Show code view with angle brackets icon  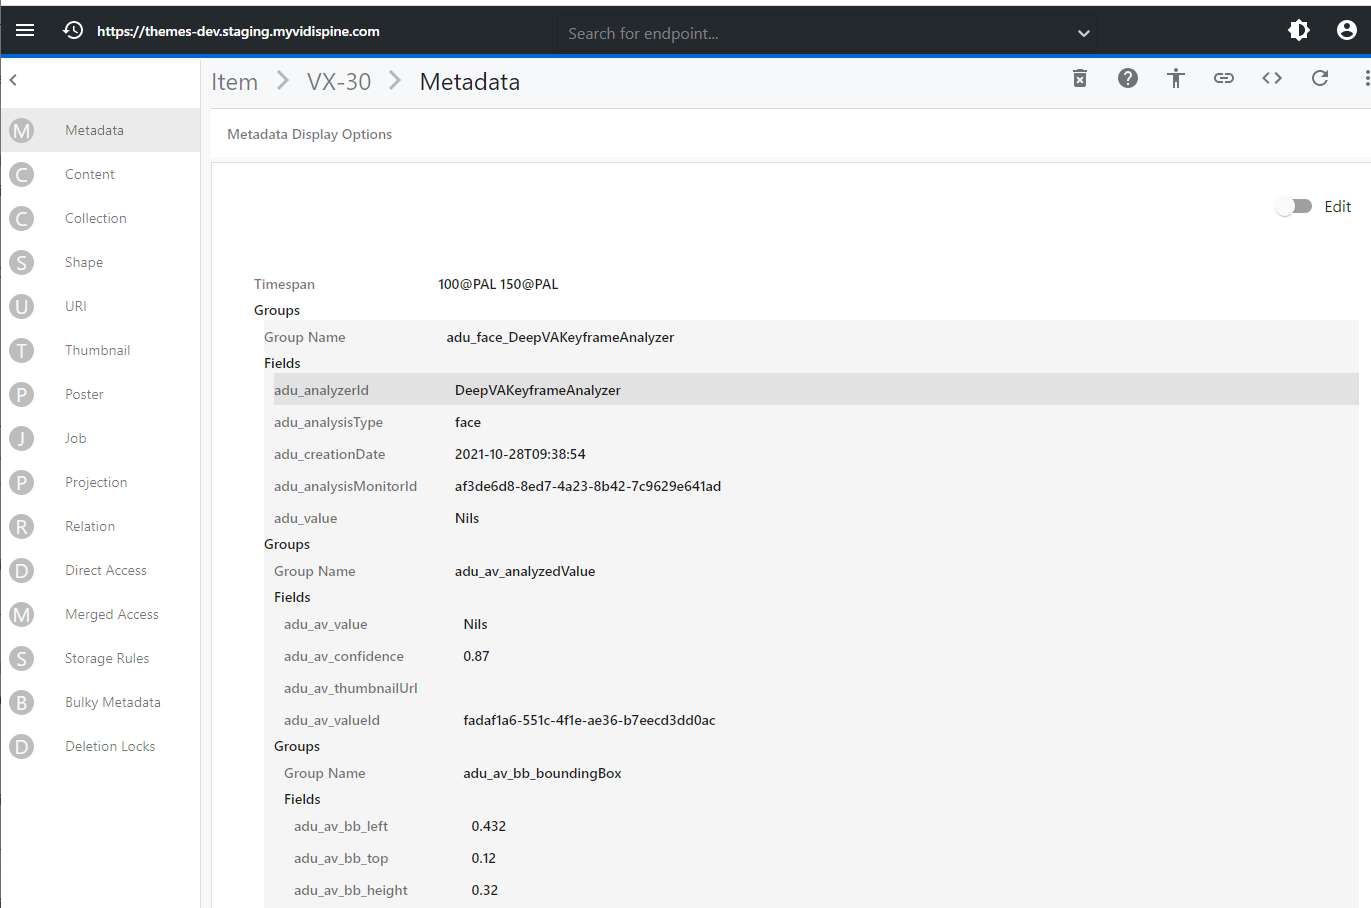coord(1272,78)
